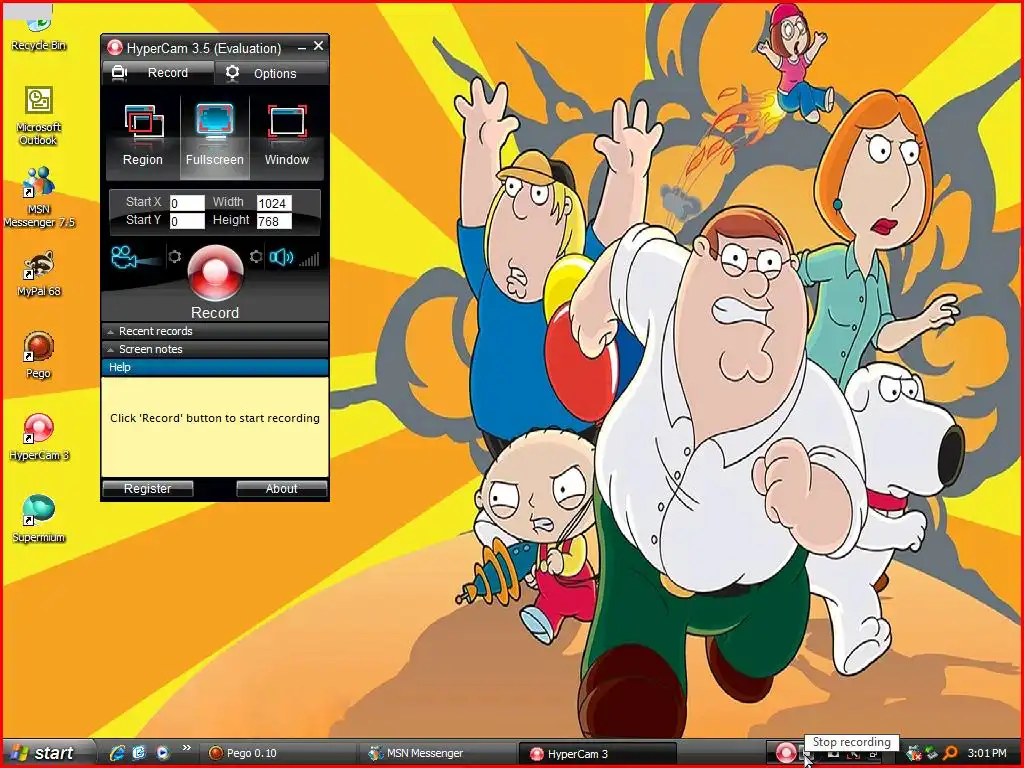Click the HyperCam logo in the title bar
This screenshot has height=768, width=1024.
pyautogui.click(x=115, y=47)
